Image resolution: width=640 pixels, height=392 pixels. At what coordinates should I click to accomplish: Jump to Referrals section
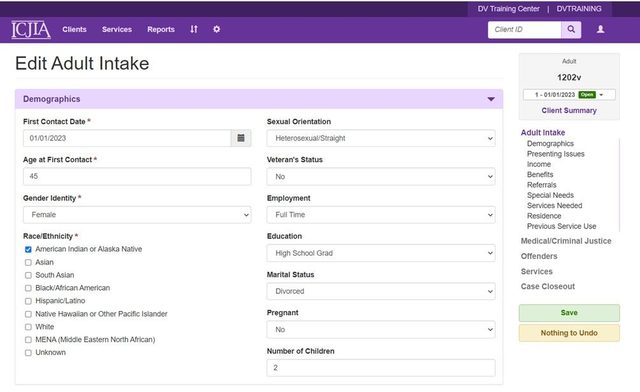coord(542,185)
